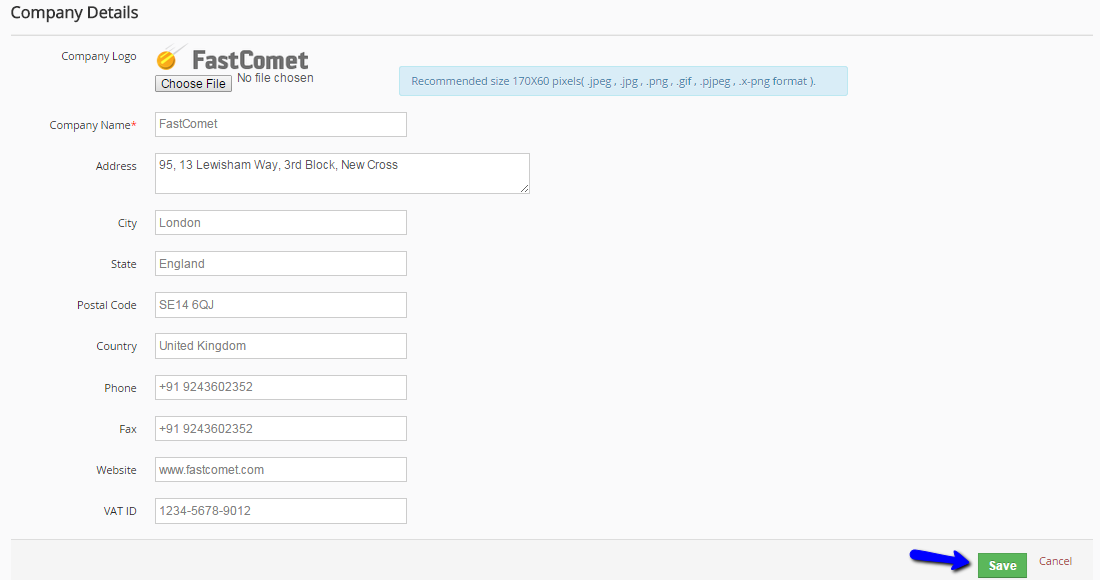Click the City label text

pos(127,223)
